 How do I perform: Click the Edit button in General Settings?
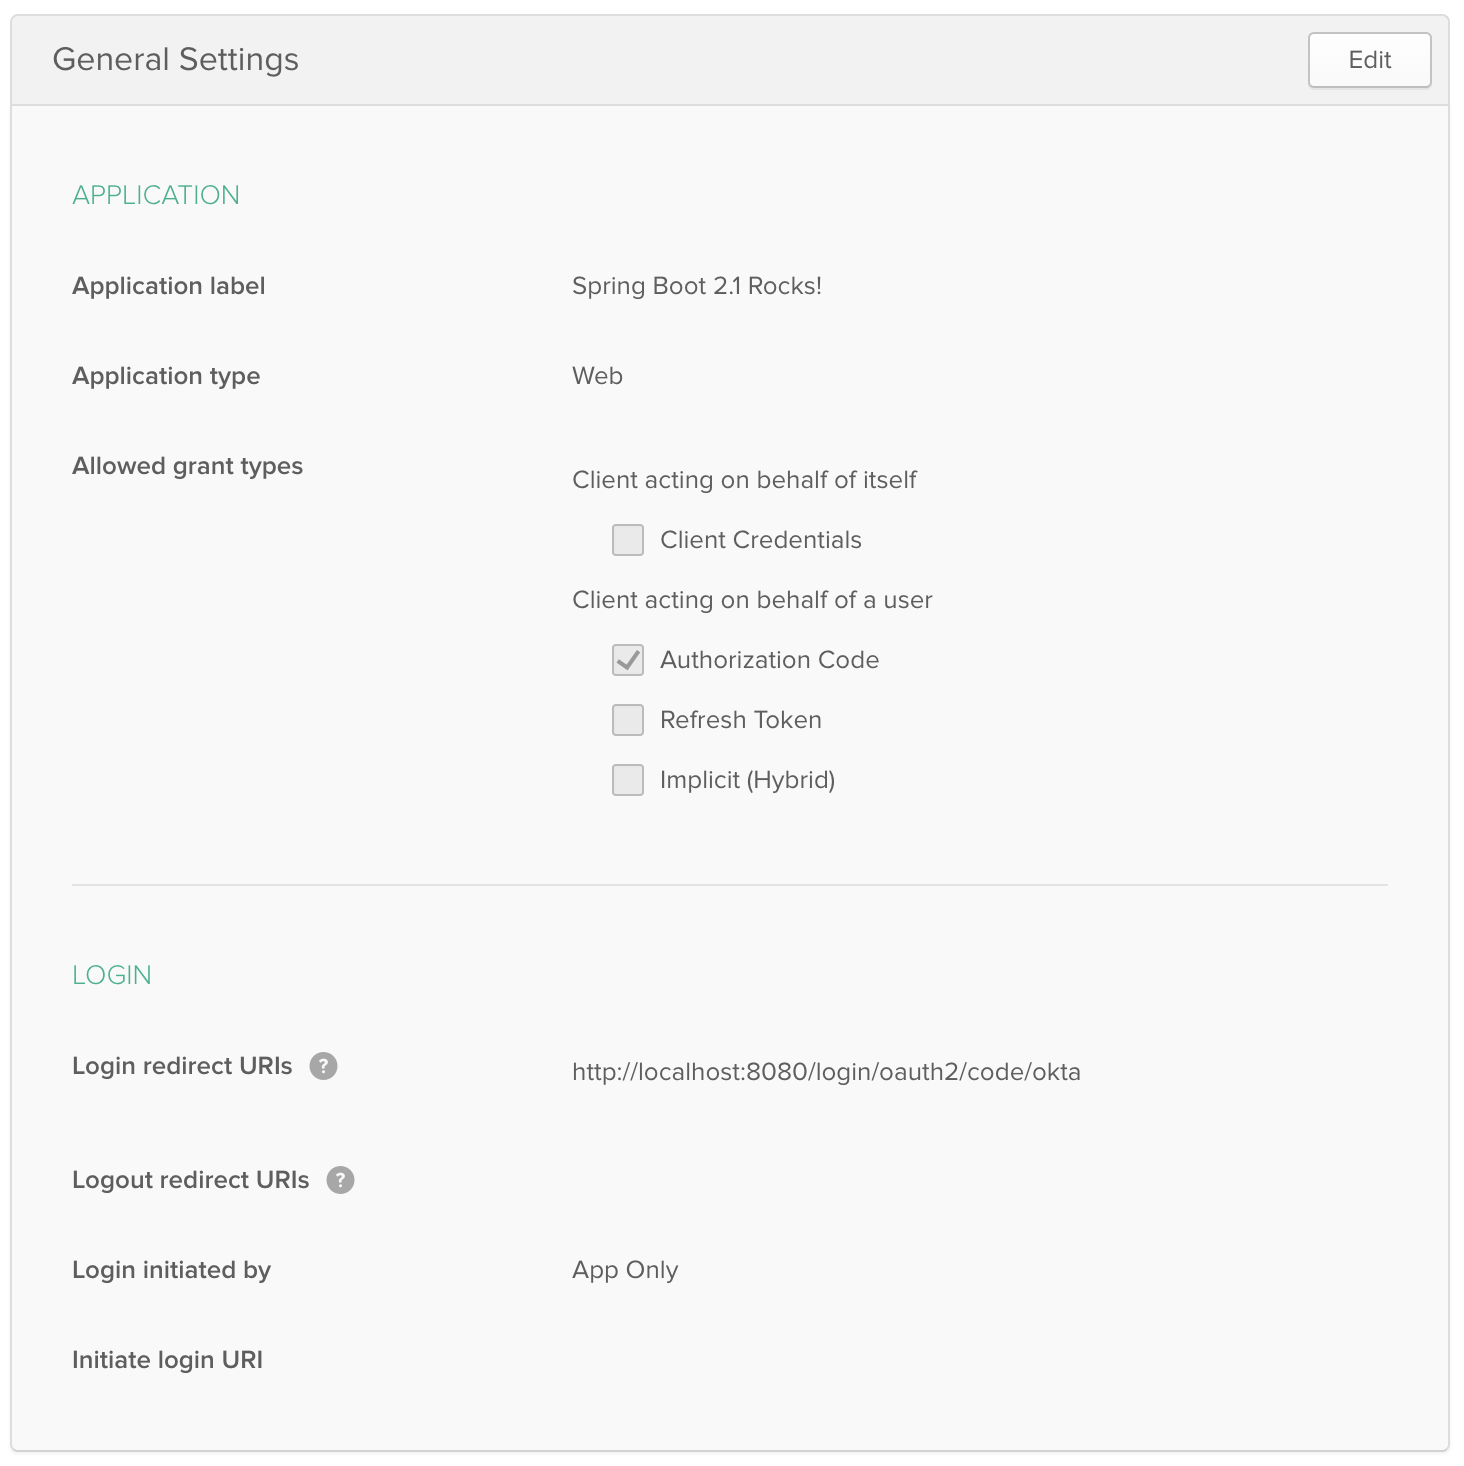tap(1369, 60)
